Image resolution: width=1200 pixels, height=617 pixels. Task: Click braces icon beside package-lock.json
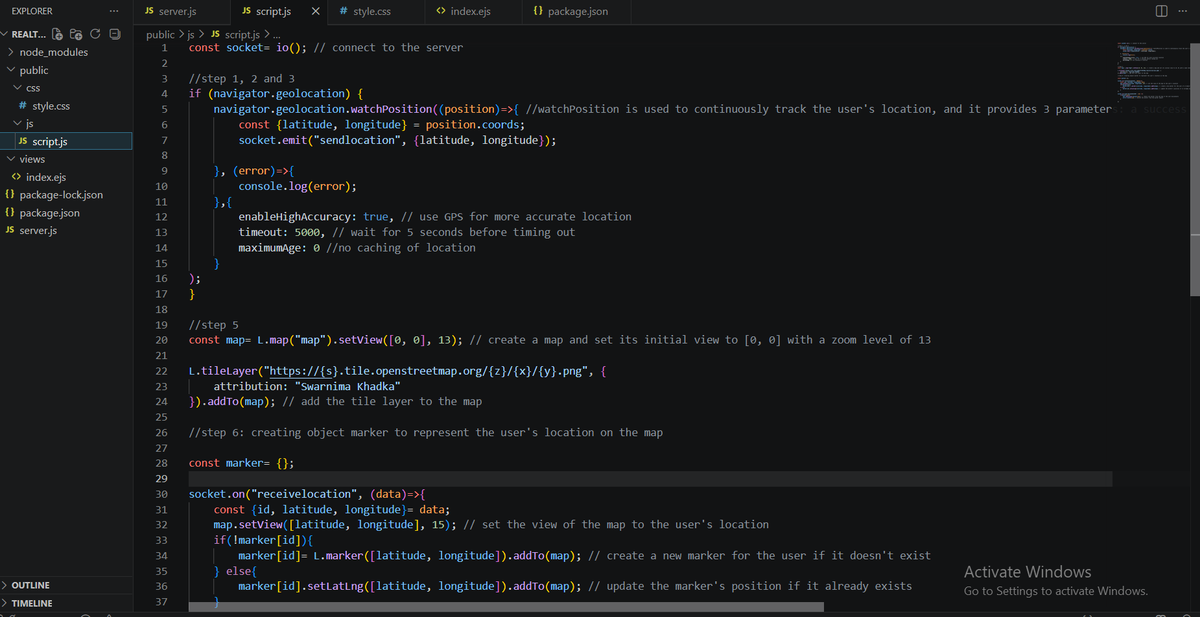(10, 195)
